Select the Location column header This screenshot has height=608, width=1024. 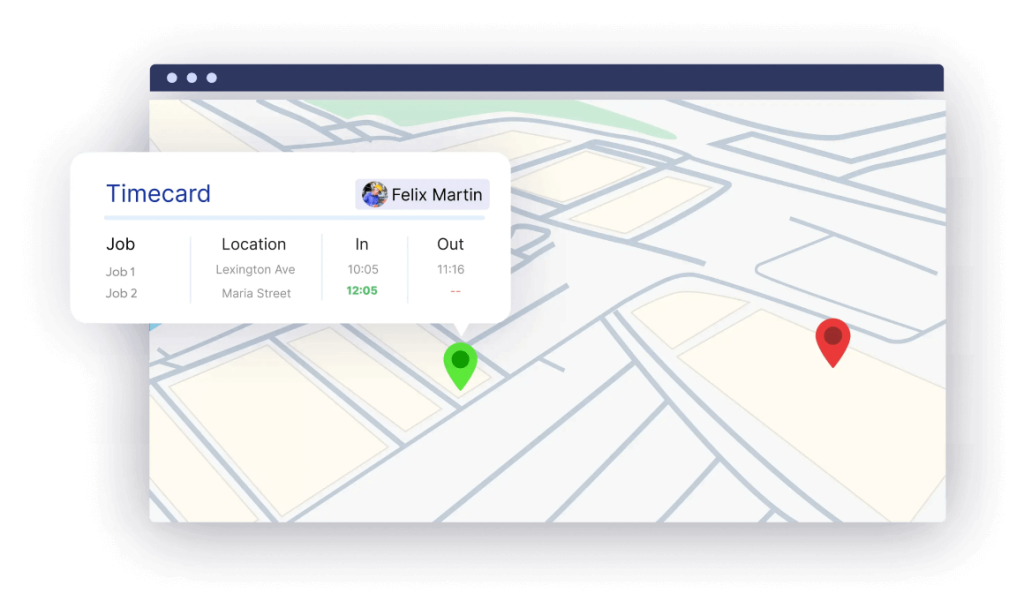[254, 244]
